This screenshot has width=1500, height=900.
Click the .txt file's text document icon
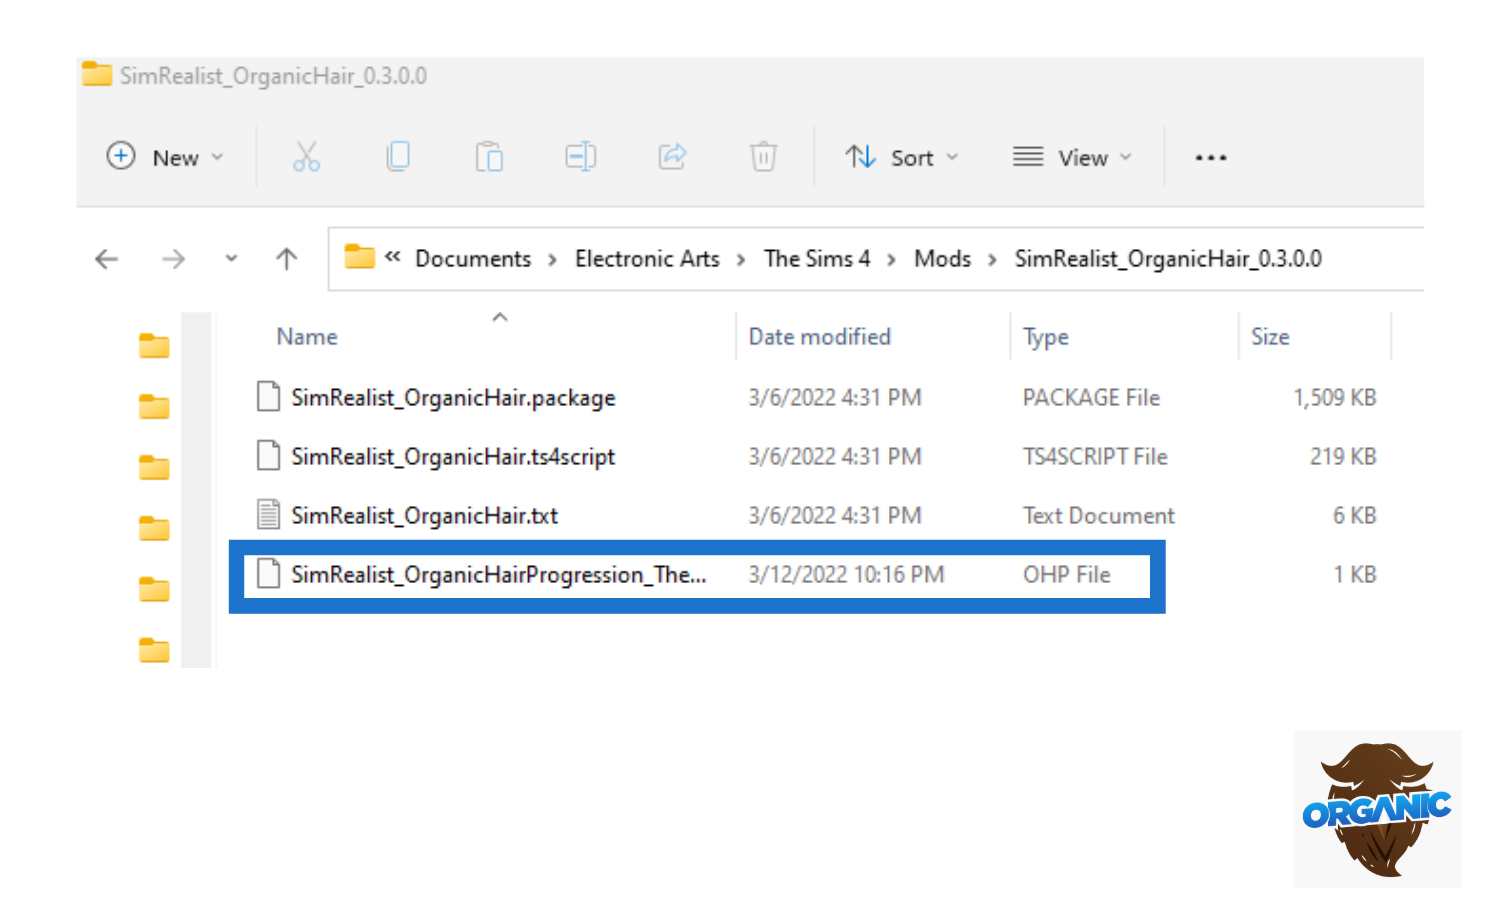click(268, 515)
